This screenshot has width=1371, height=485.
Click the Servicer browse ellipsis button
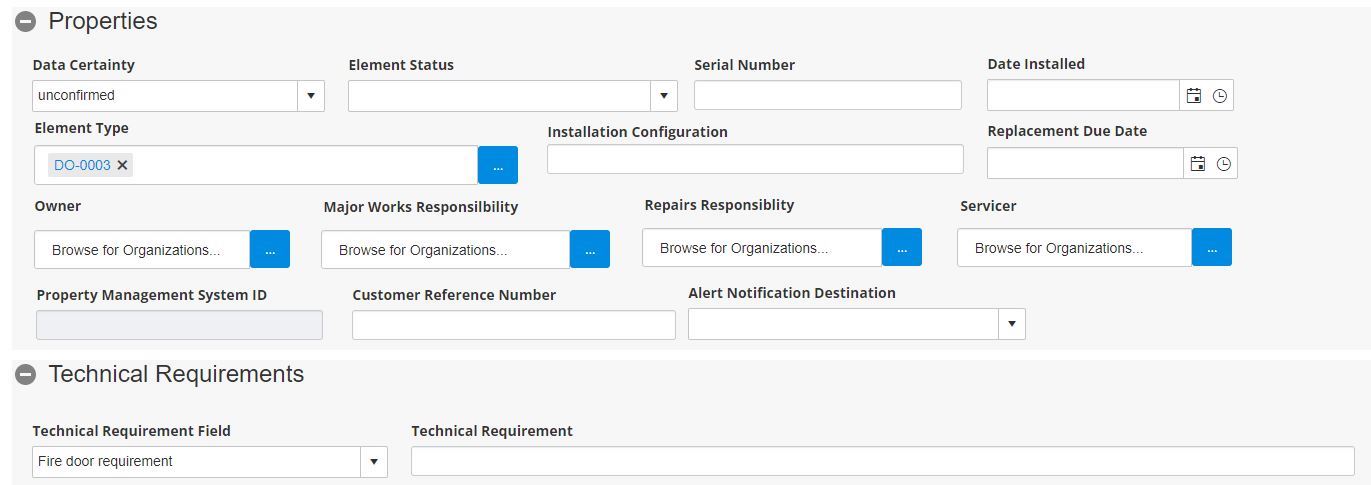(x=1212, y=248)
